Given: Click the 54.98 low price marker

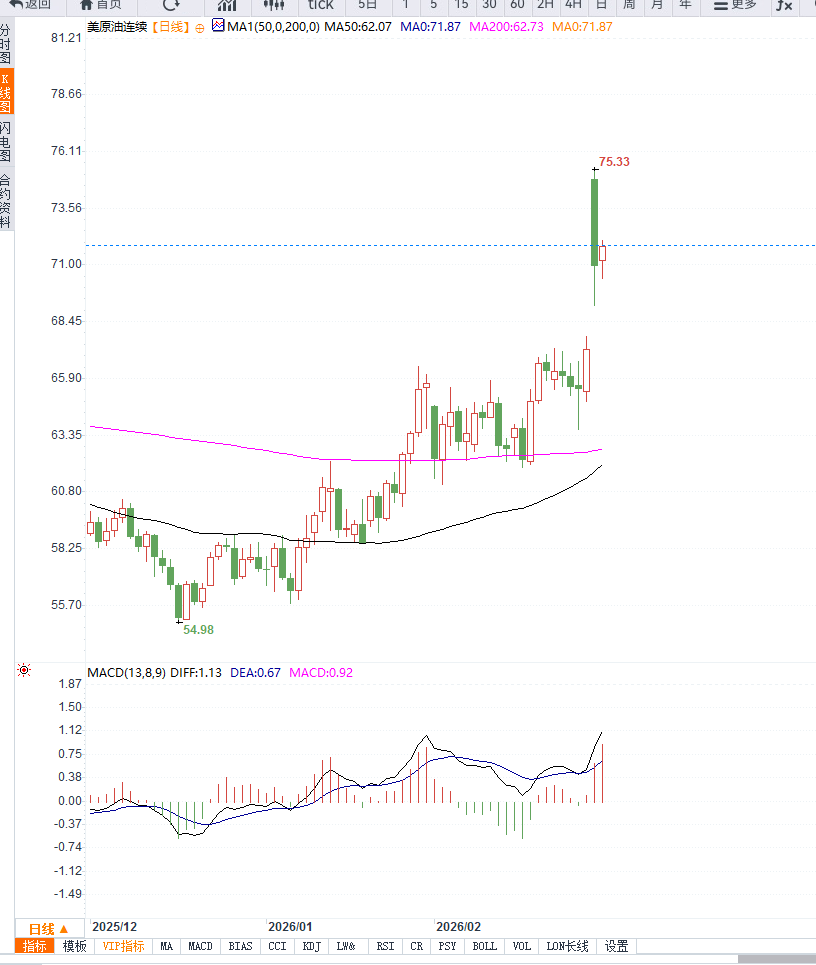Looking at the screenshot, I should pos(198,630).
